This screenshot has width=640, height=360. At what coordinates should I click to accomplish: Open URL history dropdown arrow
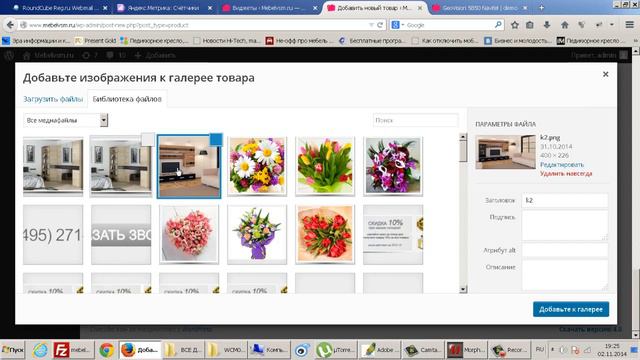[371, 25]
